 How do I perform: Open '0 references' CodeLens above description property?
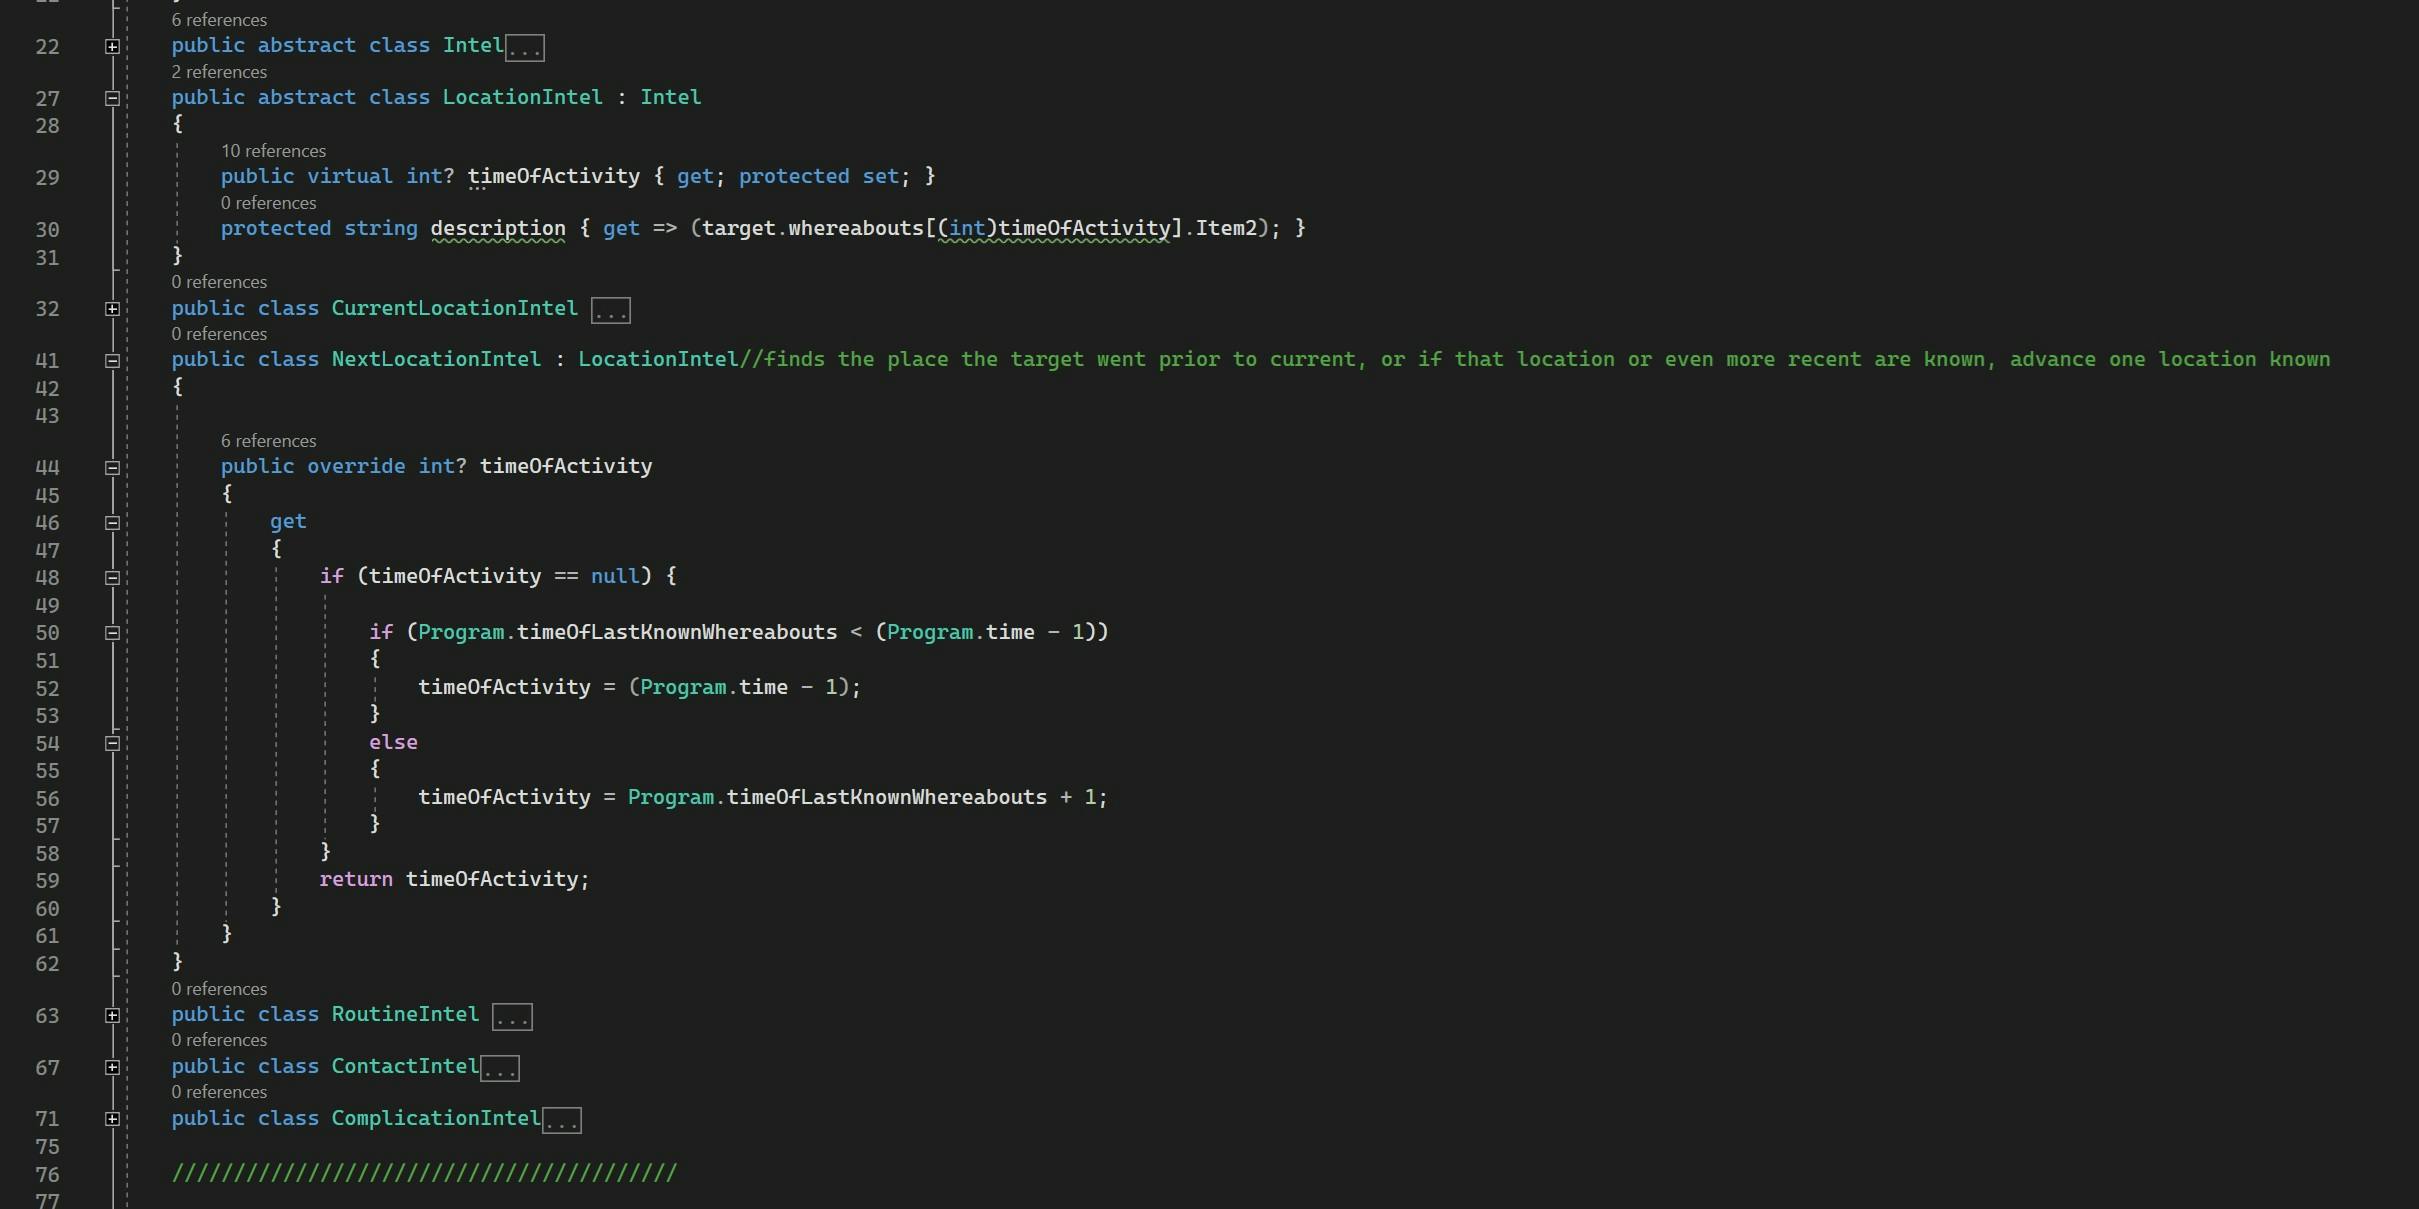pyautogui.click(x=268, y=203)
